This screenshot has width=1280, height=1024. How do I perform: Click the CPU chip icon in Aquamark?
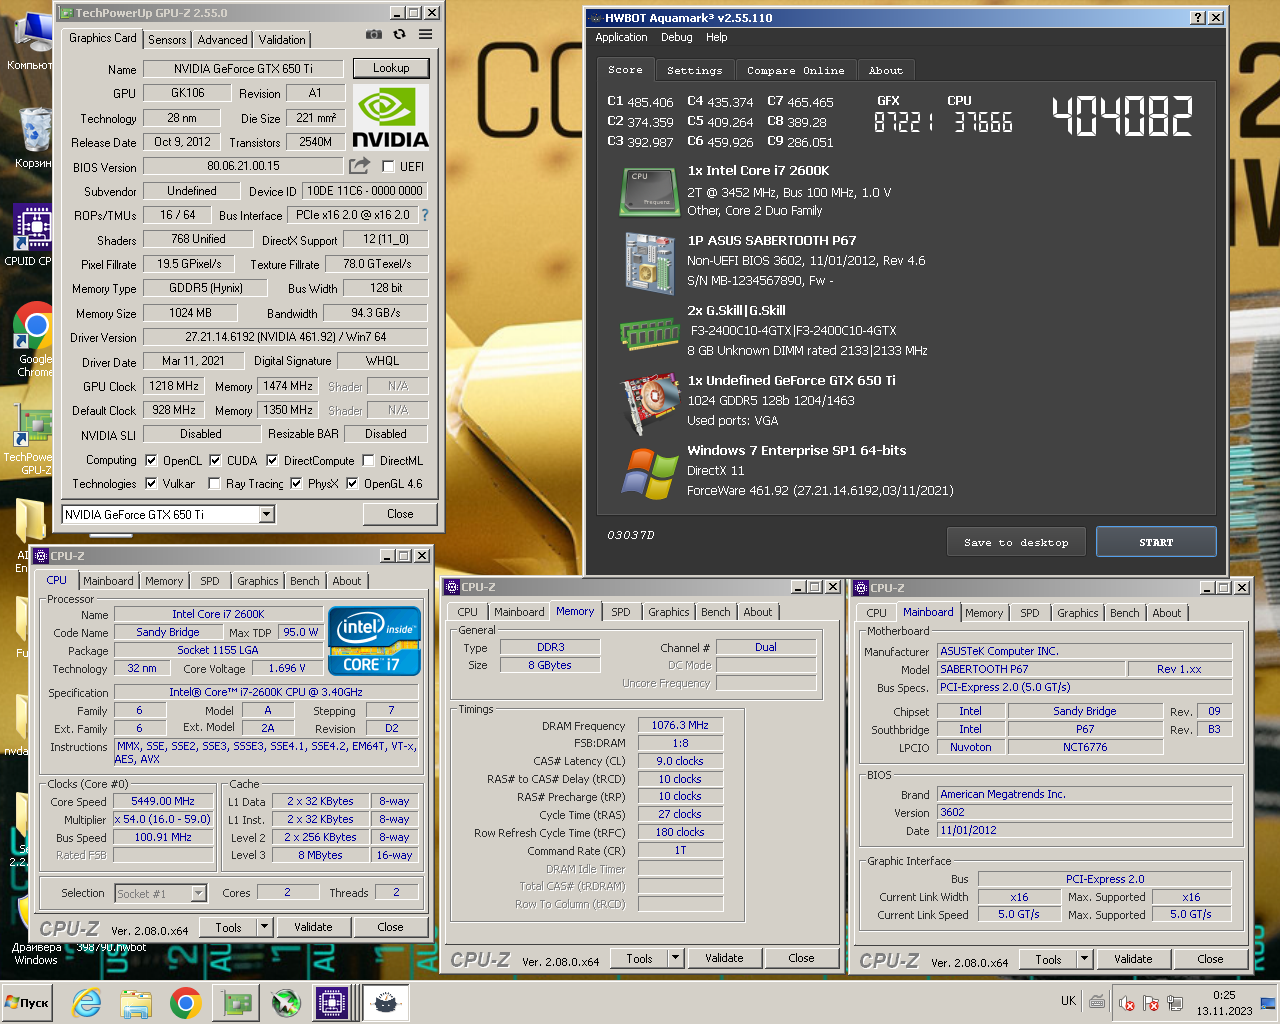[x=649, y=191]
